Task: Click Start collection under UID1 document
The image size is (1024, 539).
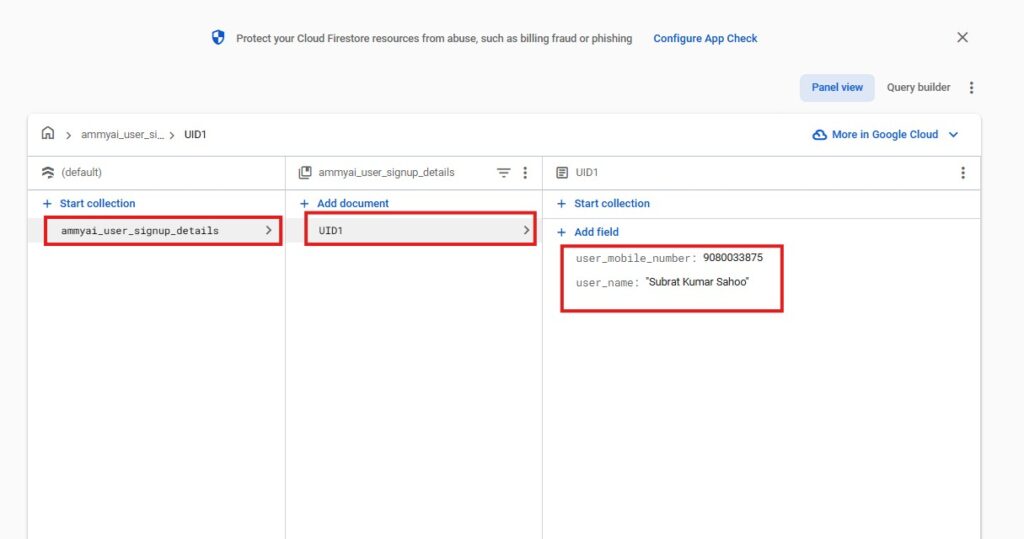Action: click(611, 203)
